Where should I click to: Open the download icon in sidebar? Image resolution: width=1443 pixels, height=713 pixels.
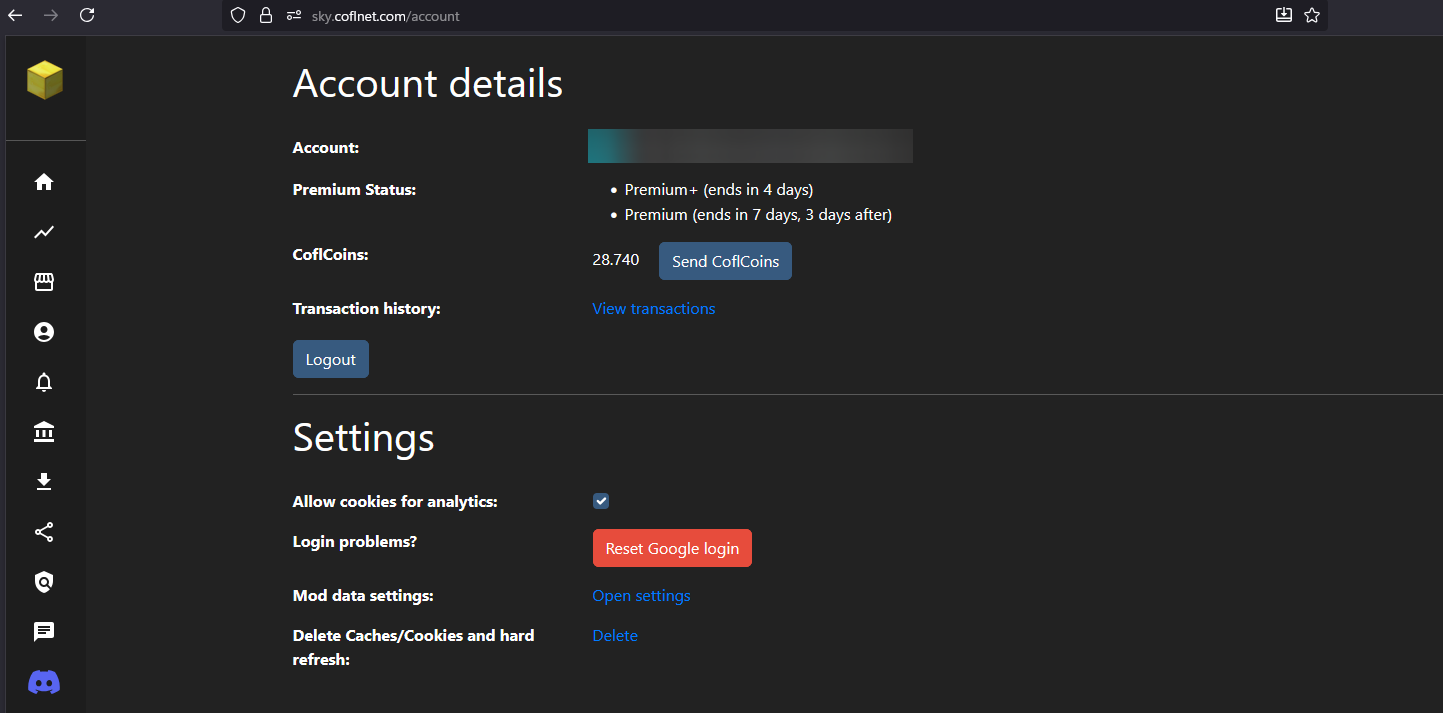coord(44,482)
